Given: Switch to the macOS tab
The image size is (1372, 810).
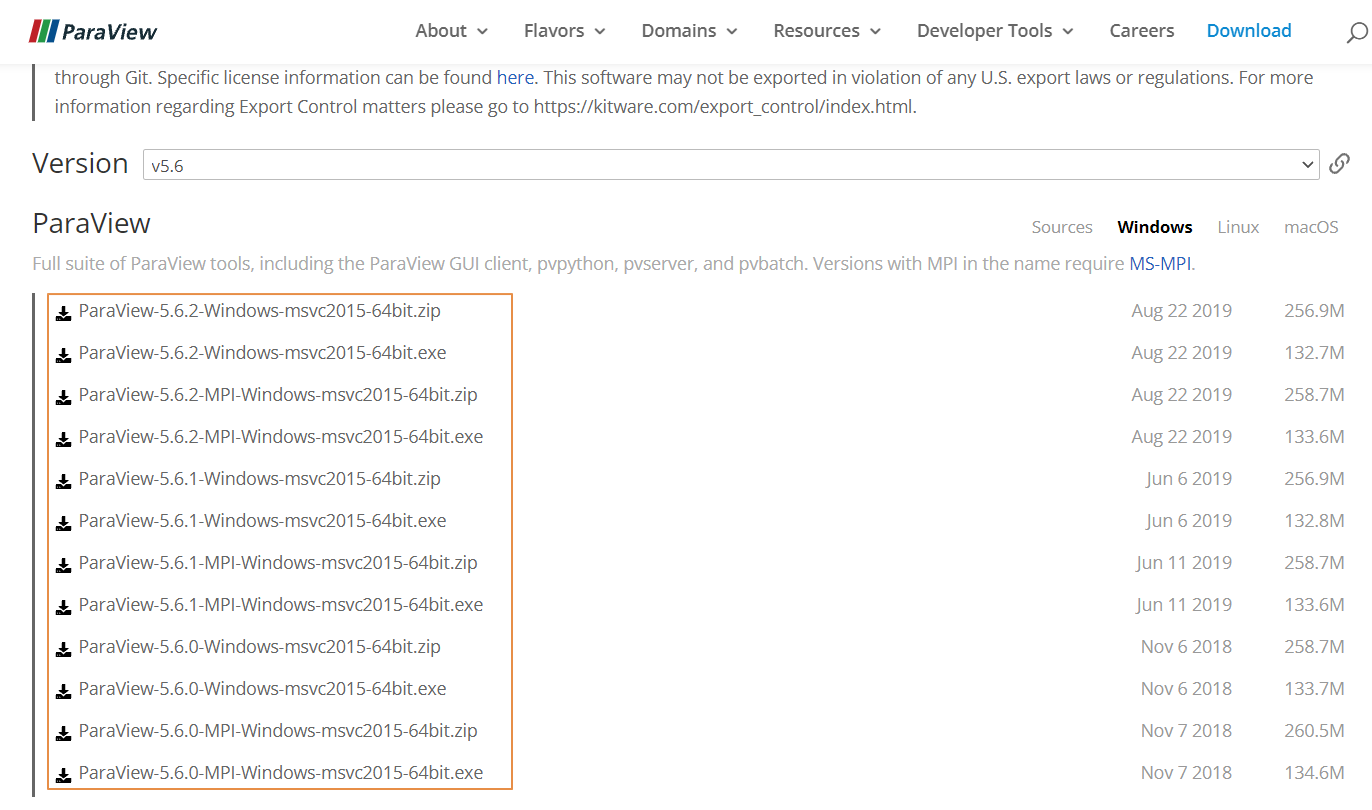Looking at the screenshot, I should point(1311,227).
